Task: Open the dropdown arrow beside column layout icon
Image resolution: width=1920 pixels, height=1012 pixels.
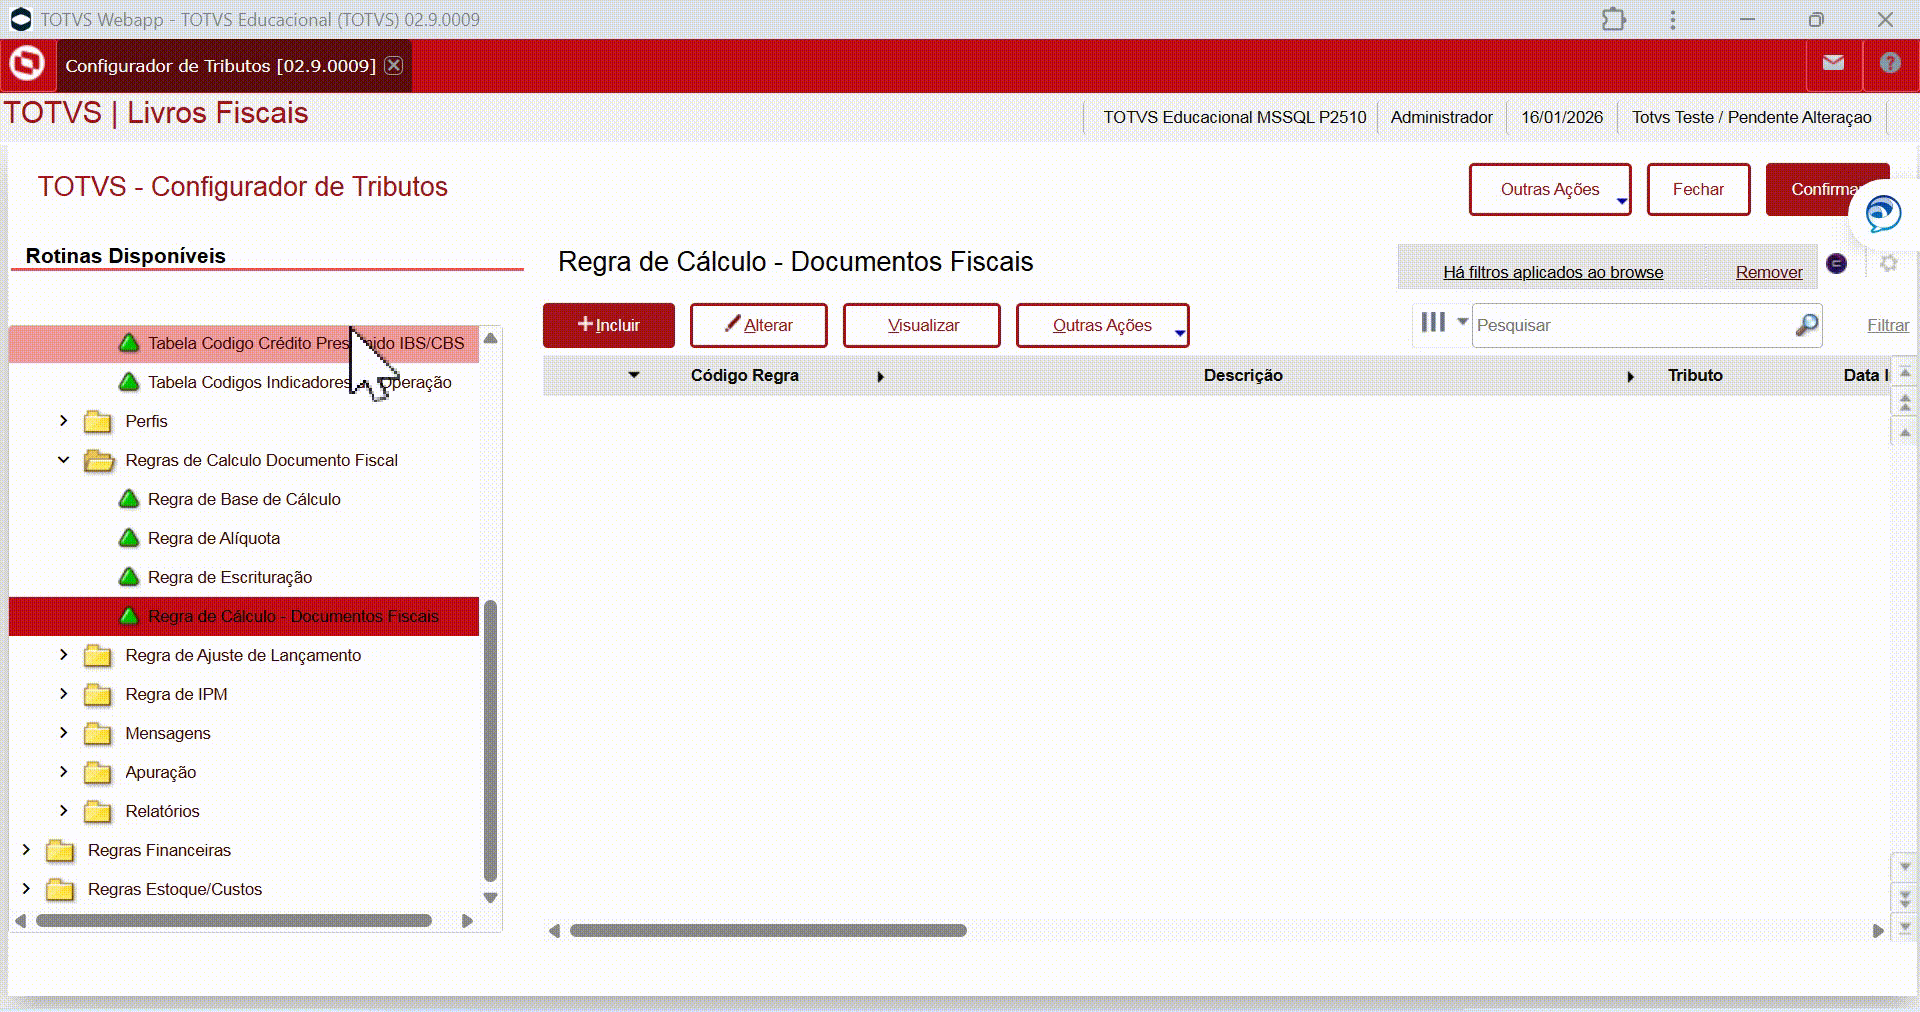Action: tap(1462, 322)
